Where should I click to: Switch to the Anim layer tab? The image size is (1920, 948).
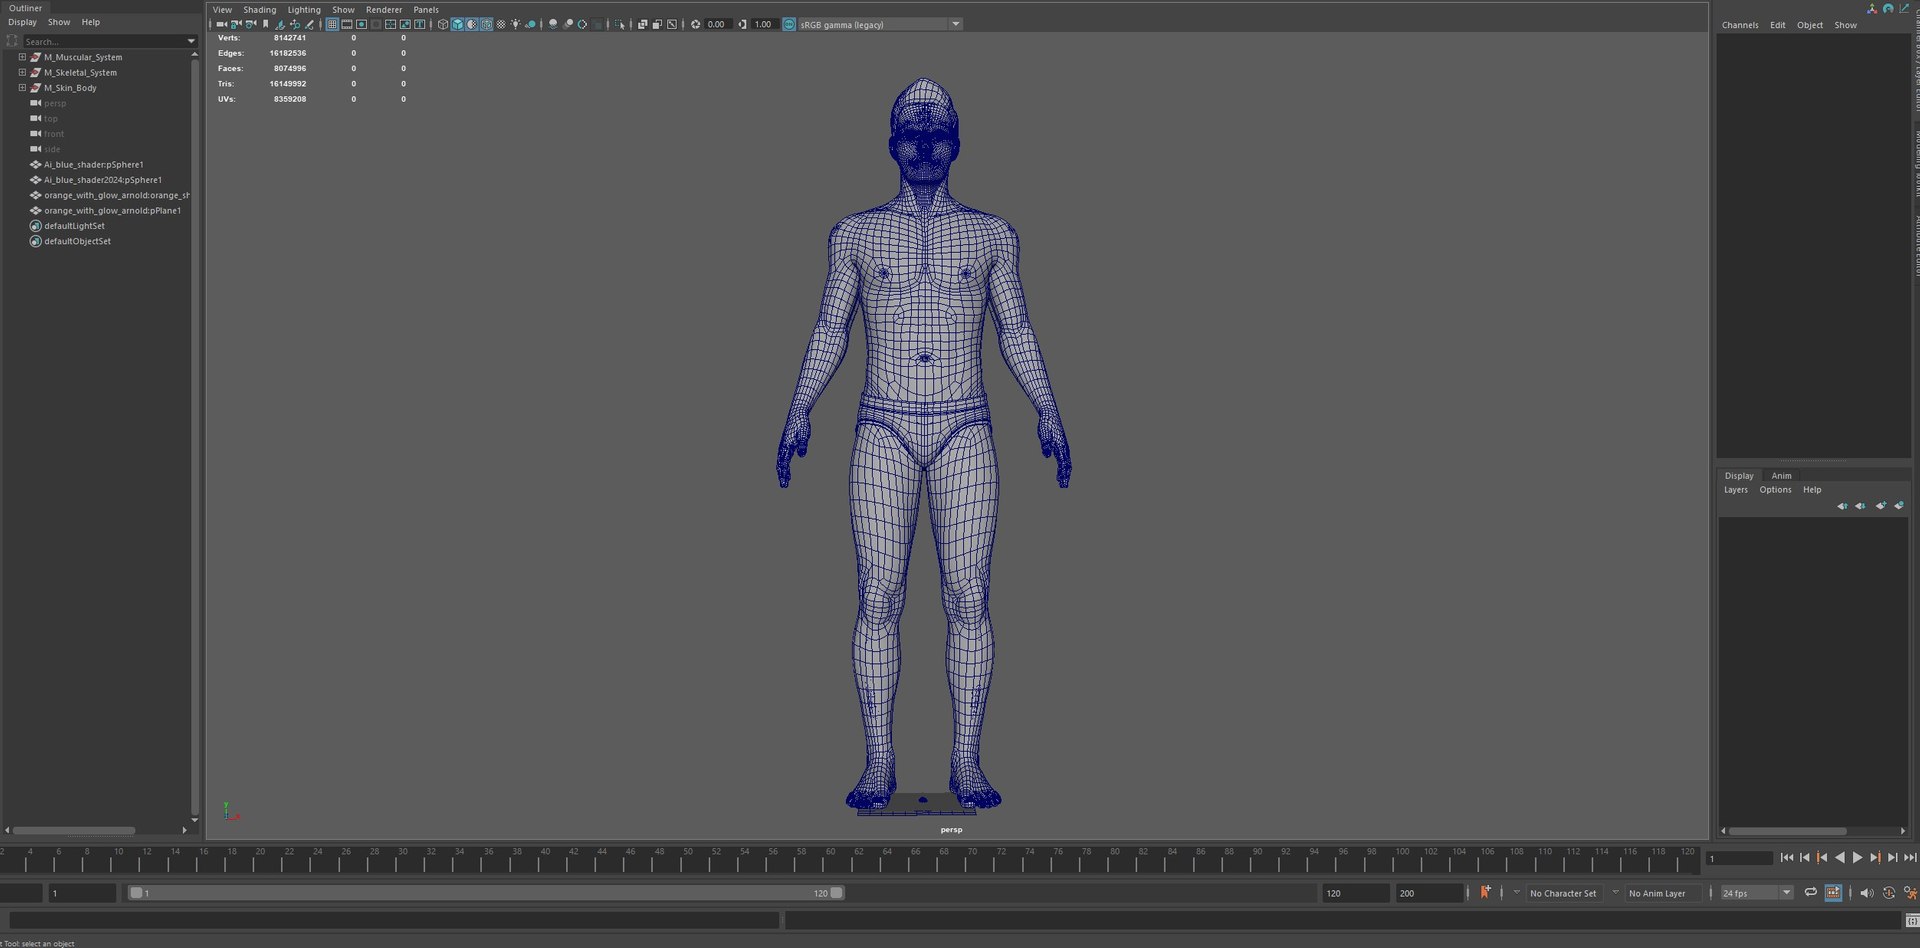click(x=1782, y=476)
